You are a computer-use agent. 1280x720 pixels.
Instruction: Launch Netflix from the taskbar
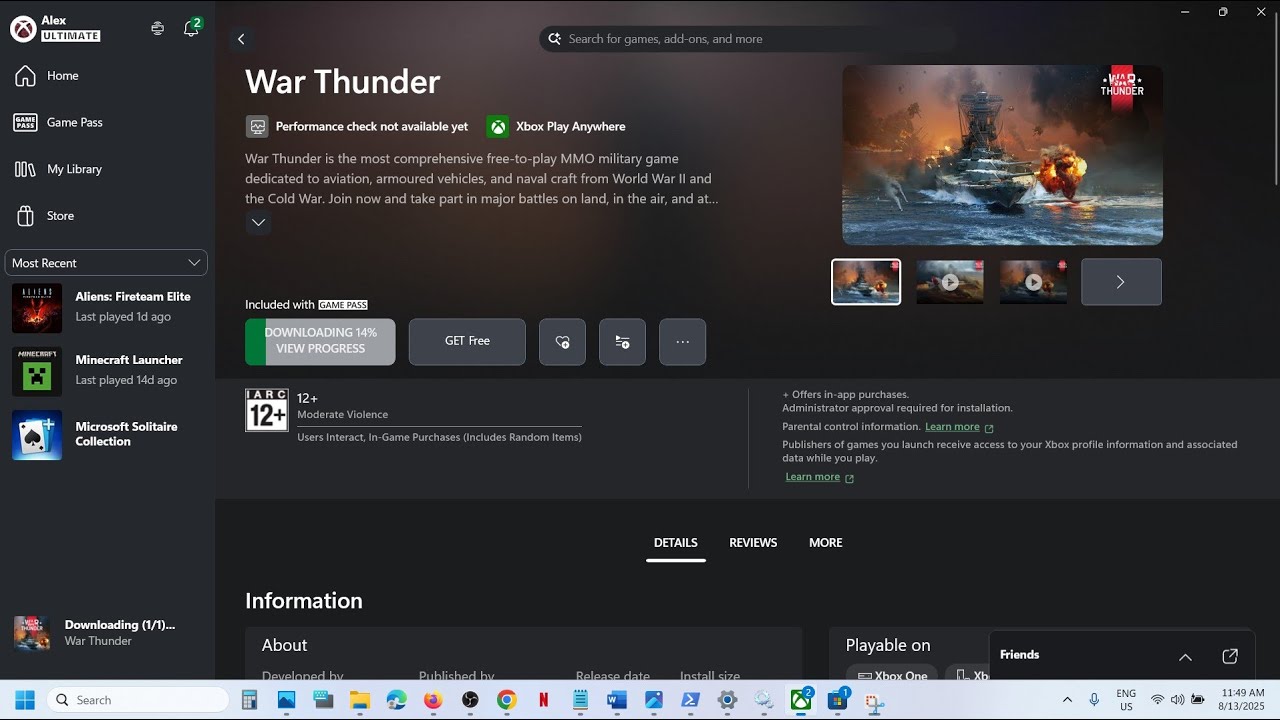point(543,700)
